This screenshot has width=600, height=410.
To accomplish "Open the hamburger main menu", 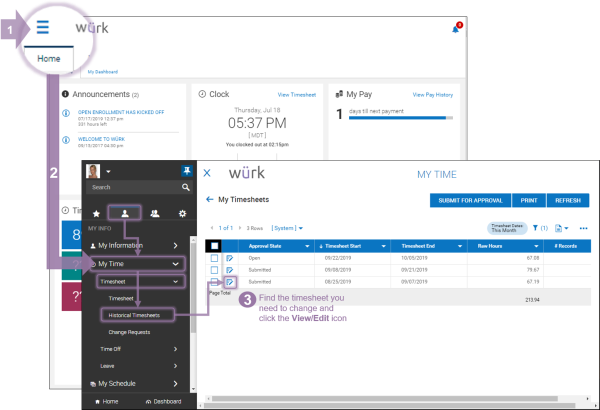I will 42,27.
